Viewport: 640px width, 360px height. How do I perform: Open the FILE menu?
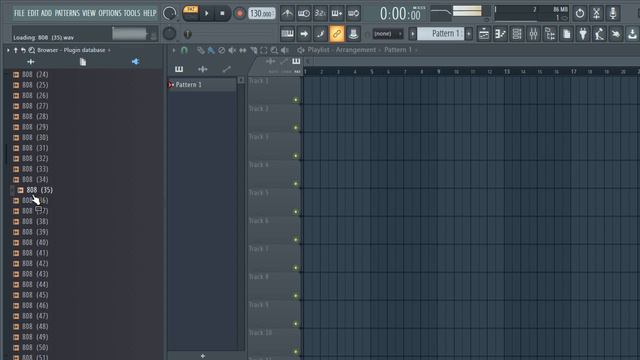click(19, 13)
